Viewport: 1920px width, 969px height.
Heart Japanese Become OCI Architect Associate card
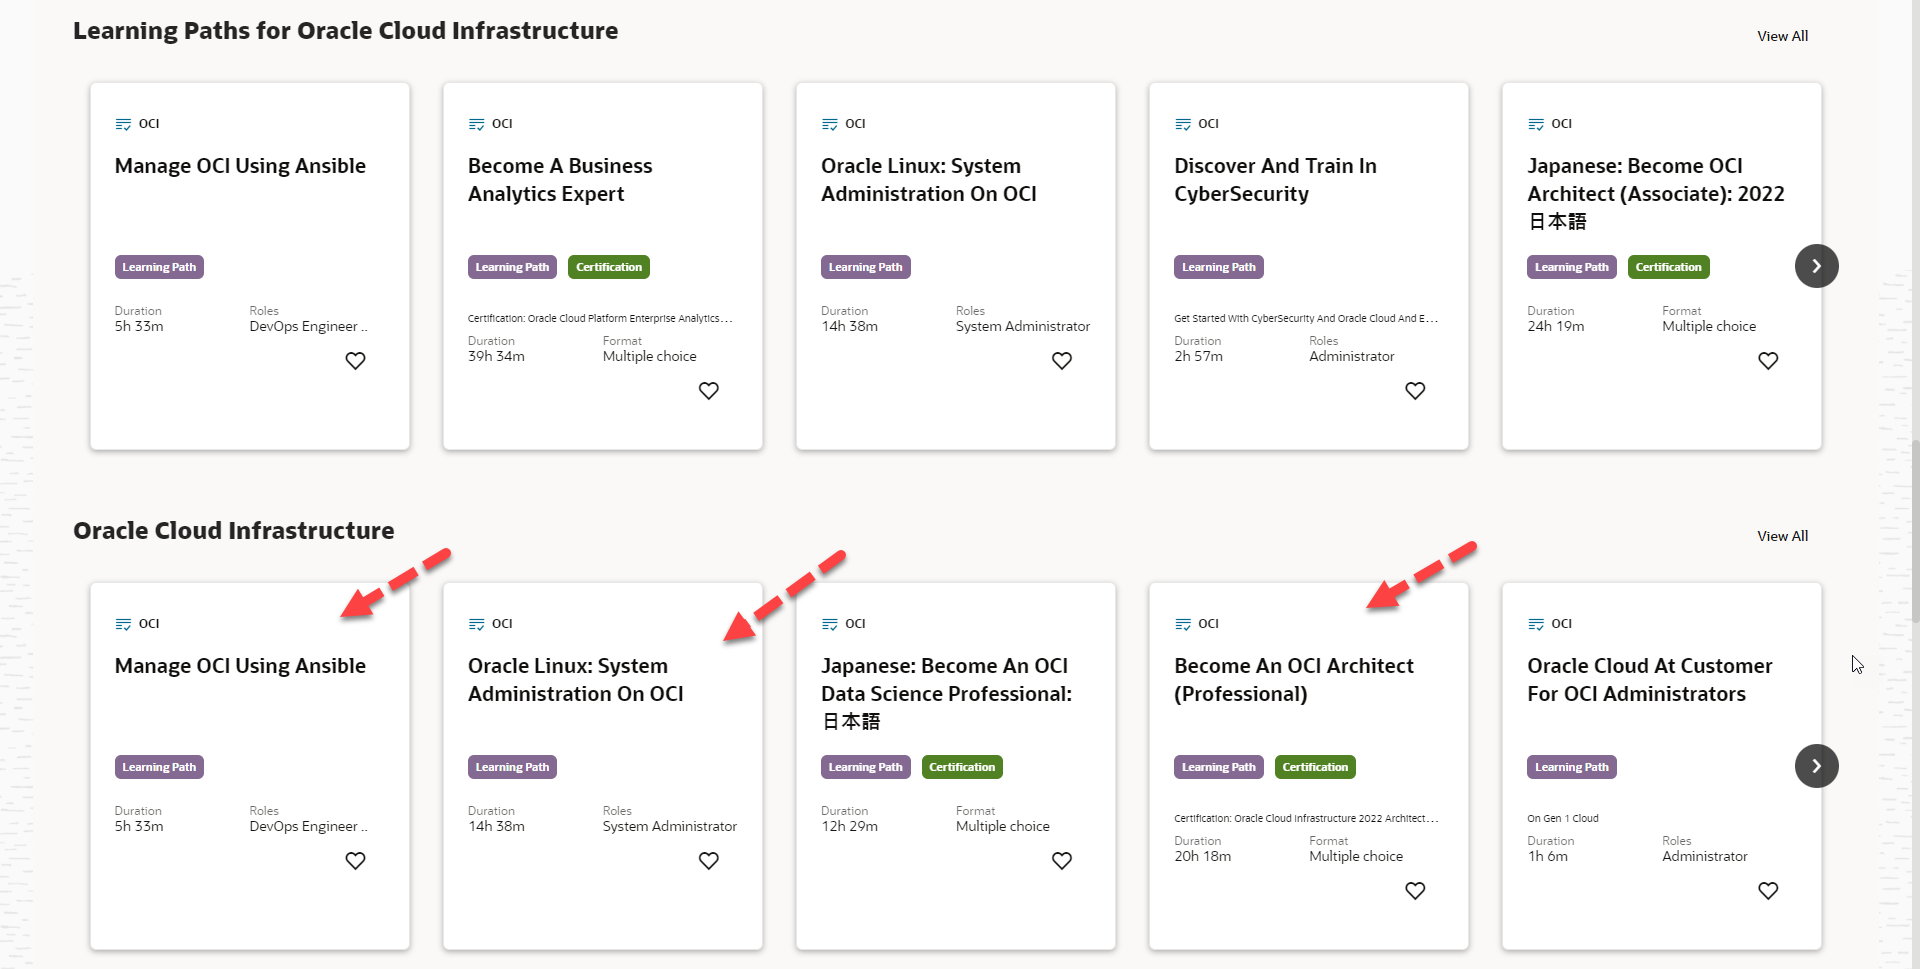pyautogui.click(x=1767, y=360)
